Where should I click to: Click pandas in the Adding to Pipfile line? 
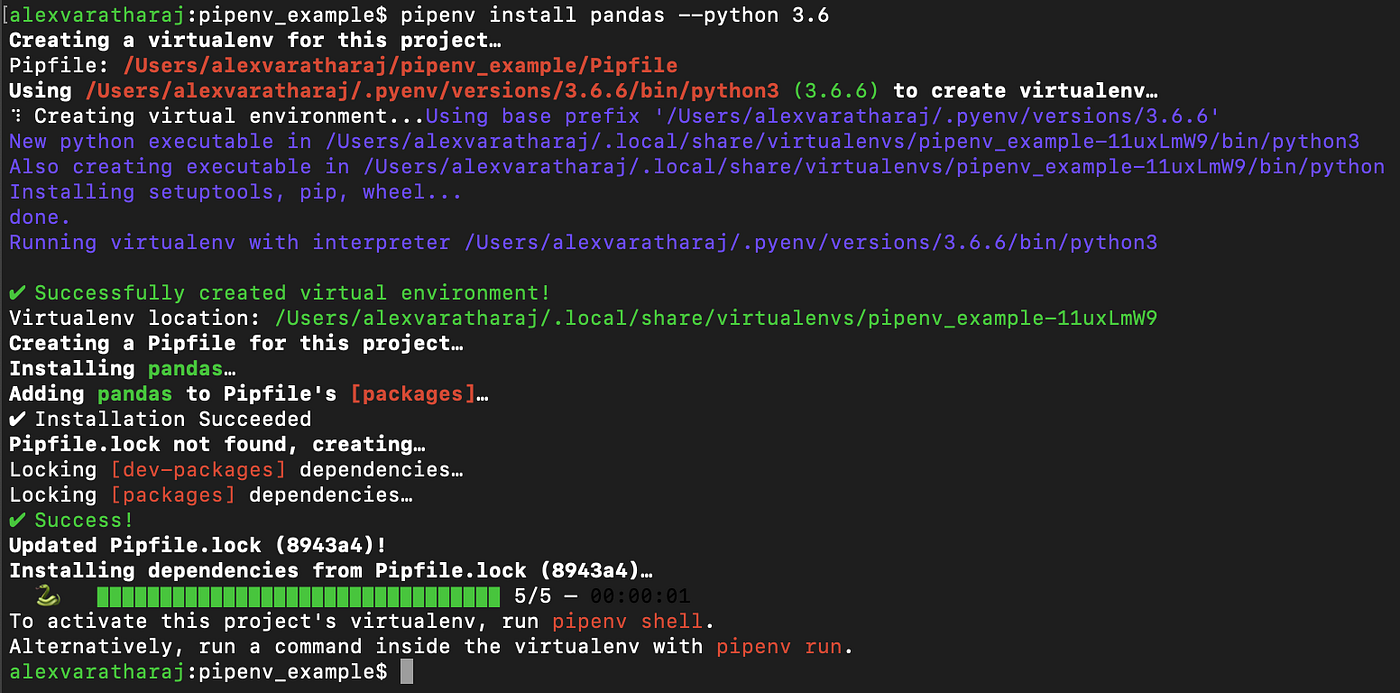[133, 393]
